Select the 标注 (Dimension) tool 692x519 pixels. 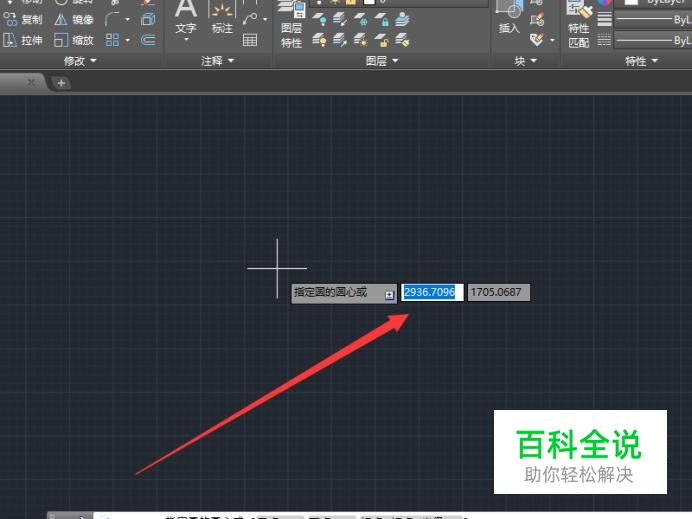(222, 18)
